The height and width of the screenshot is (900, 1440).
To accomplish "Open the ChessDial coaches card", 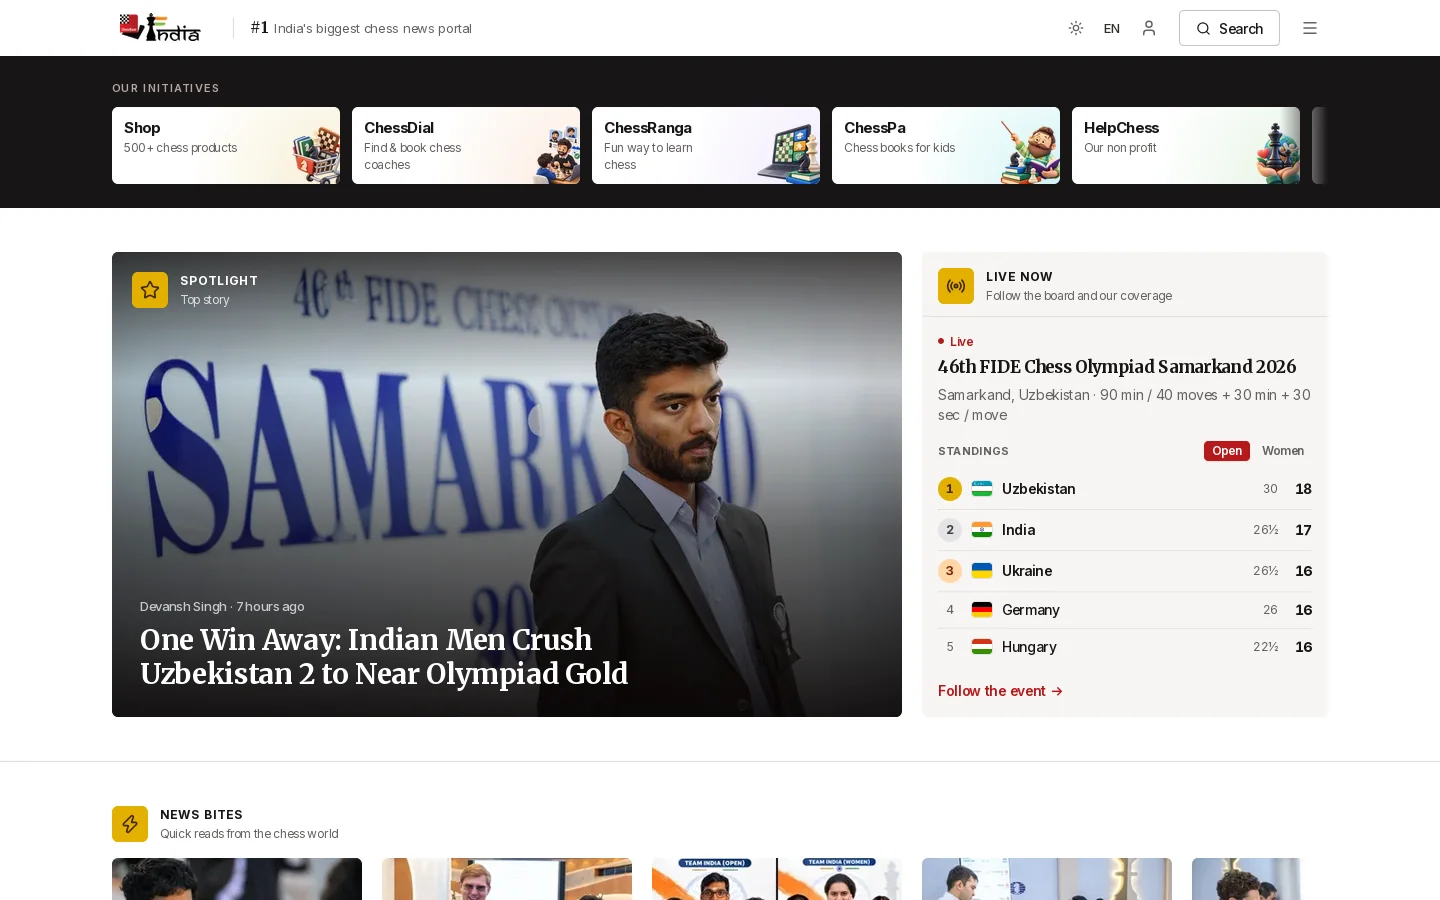I will point(466,145).
